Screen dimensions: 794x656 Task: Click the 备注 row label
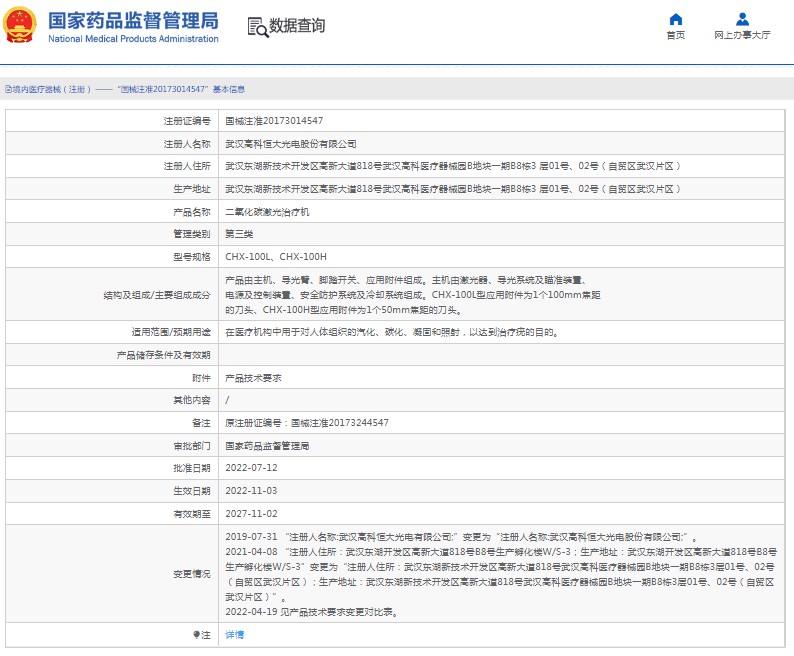pyautogui.click(x=201, y=423)
